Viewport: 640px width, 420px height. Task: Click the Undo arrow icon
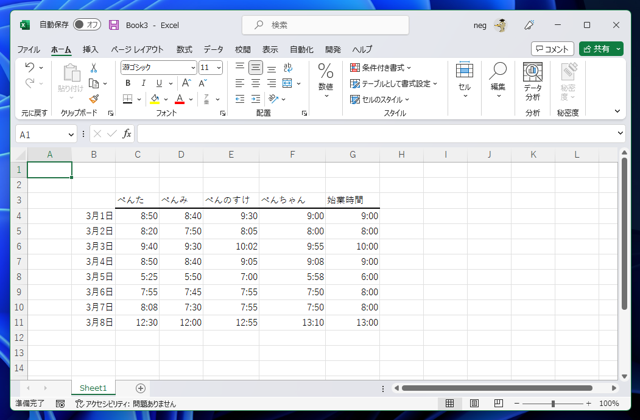pos(29,67)
